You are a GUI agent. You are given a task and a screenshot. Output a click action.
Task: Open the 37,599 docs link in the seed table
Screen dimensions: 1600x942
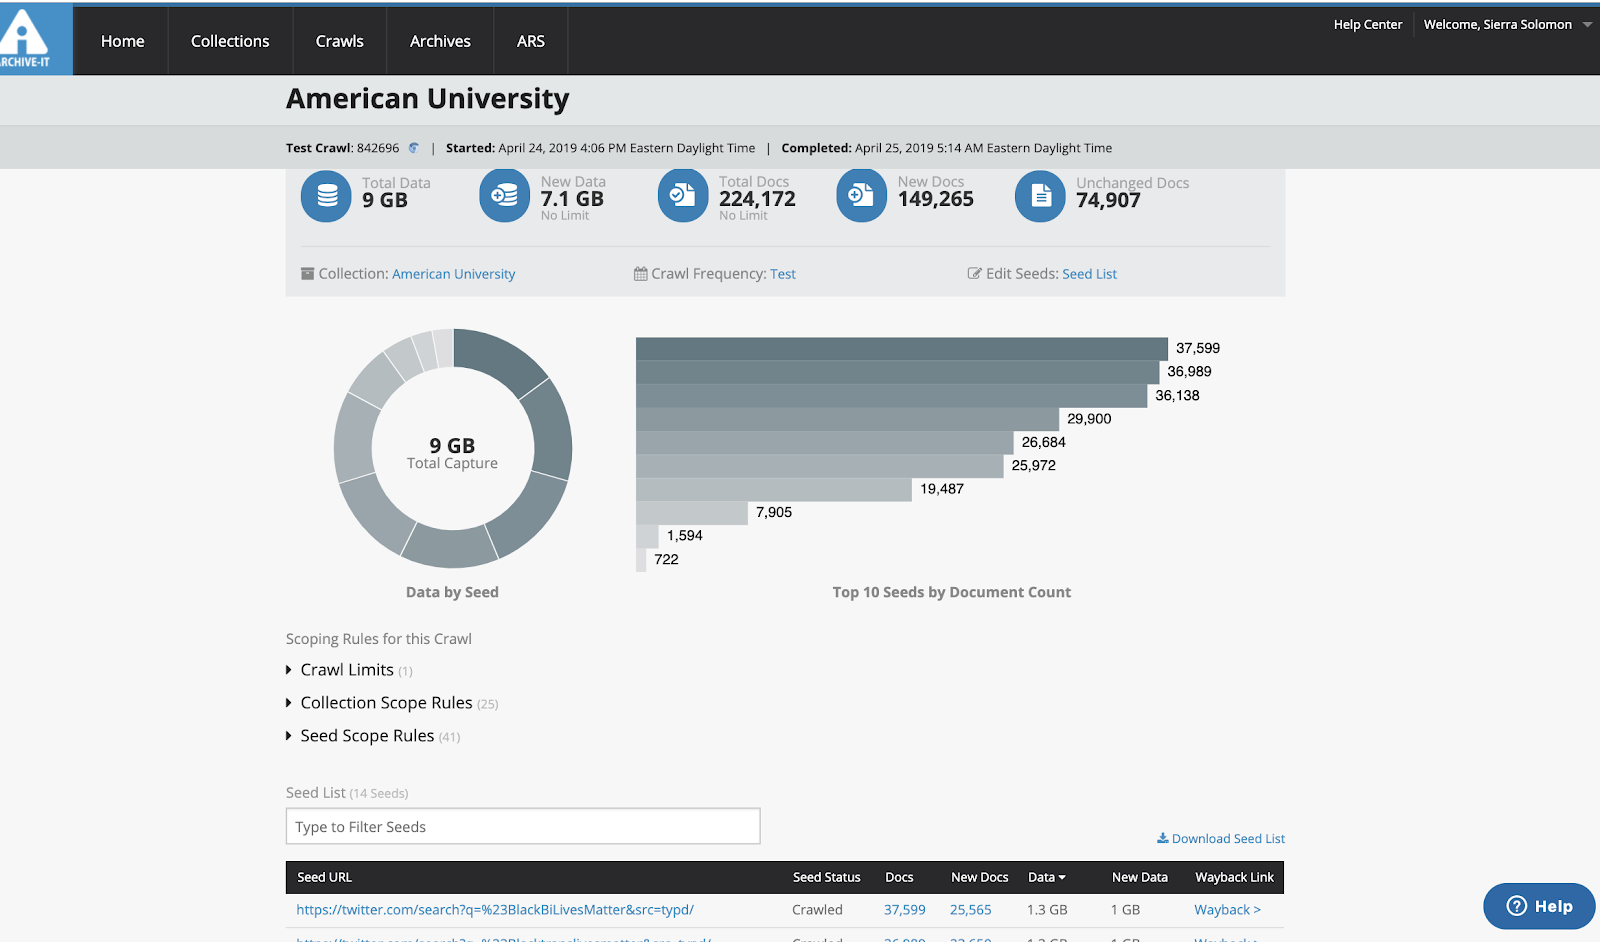[905, 910]
